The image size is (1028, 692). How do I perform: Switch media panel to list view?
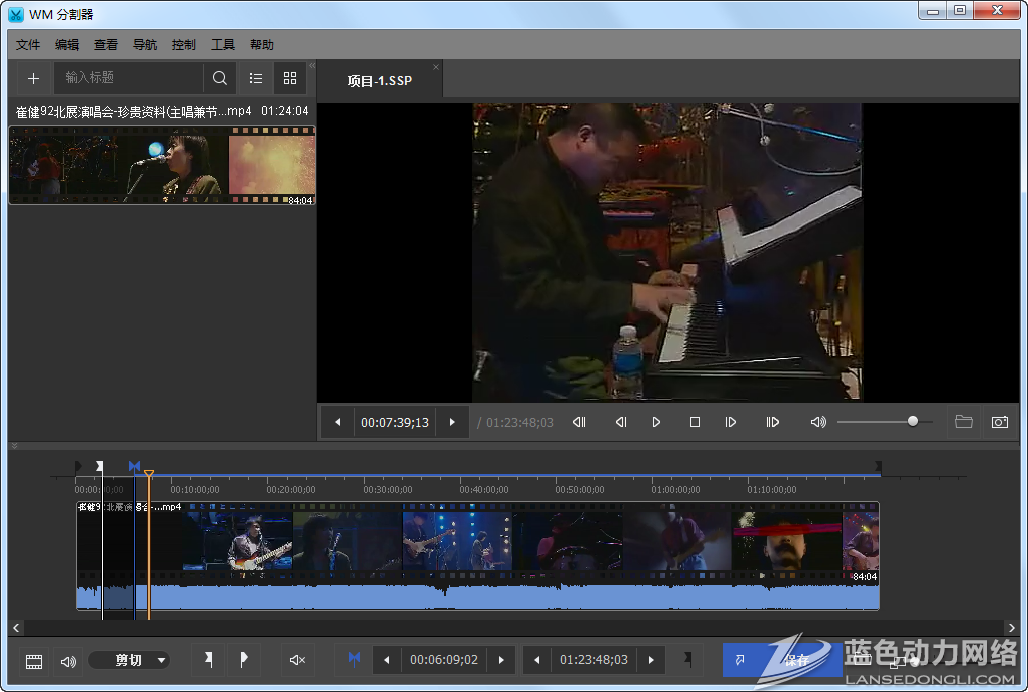(256, 78)
